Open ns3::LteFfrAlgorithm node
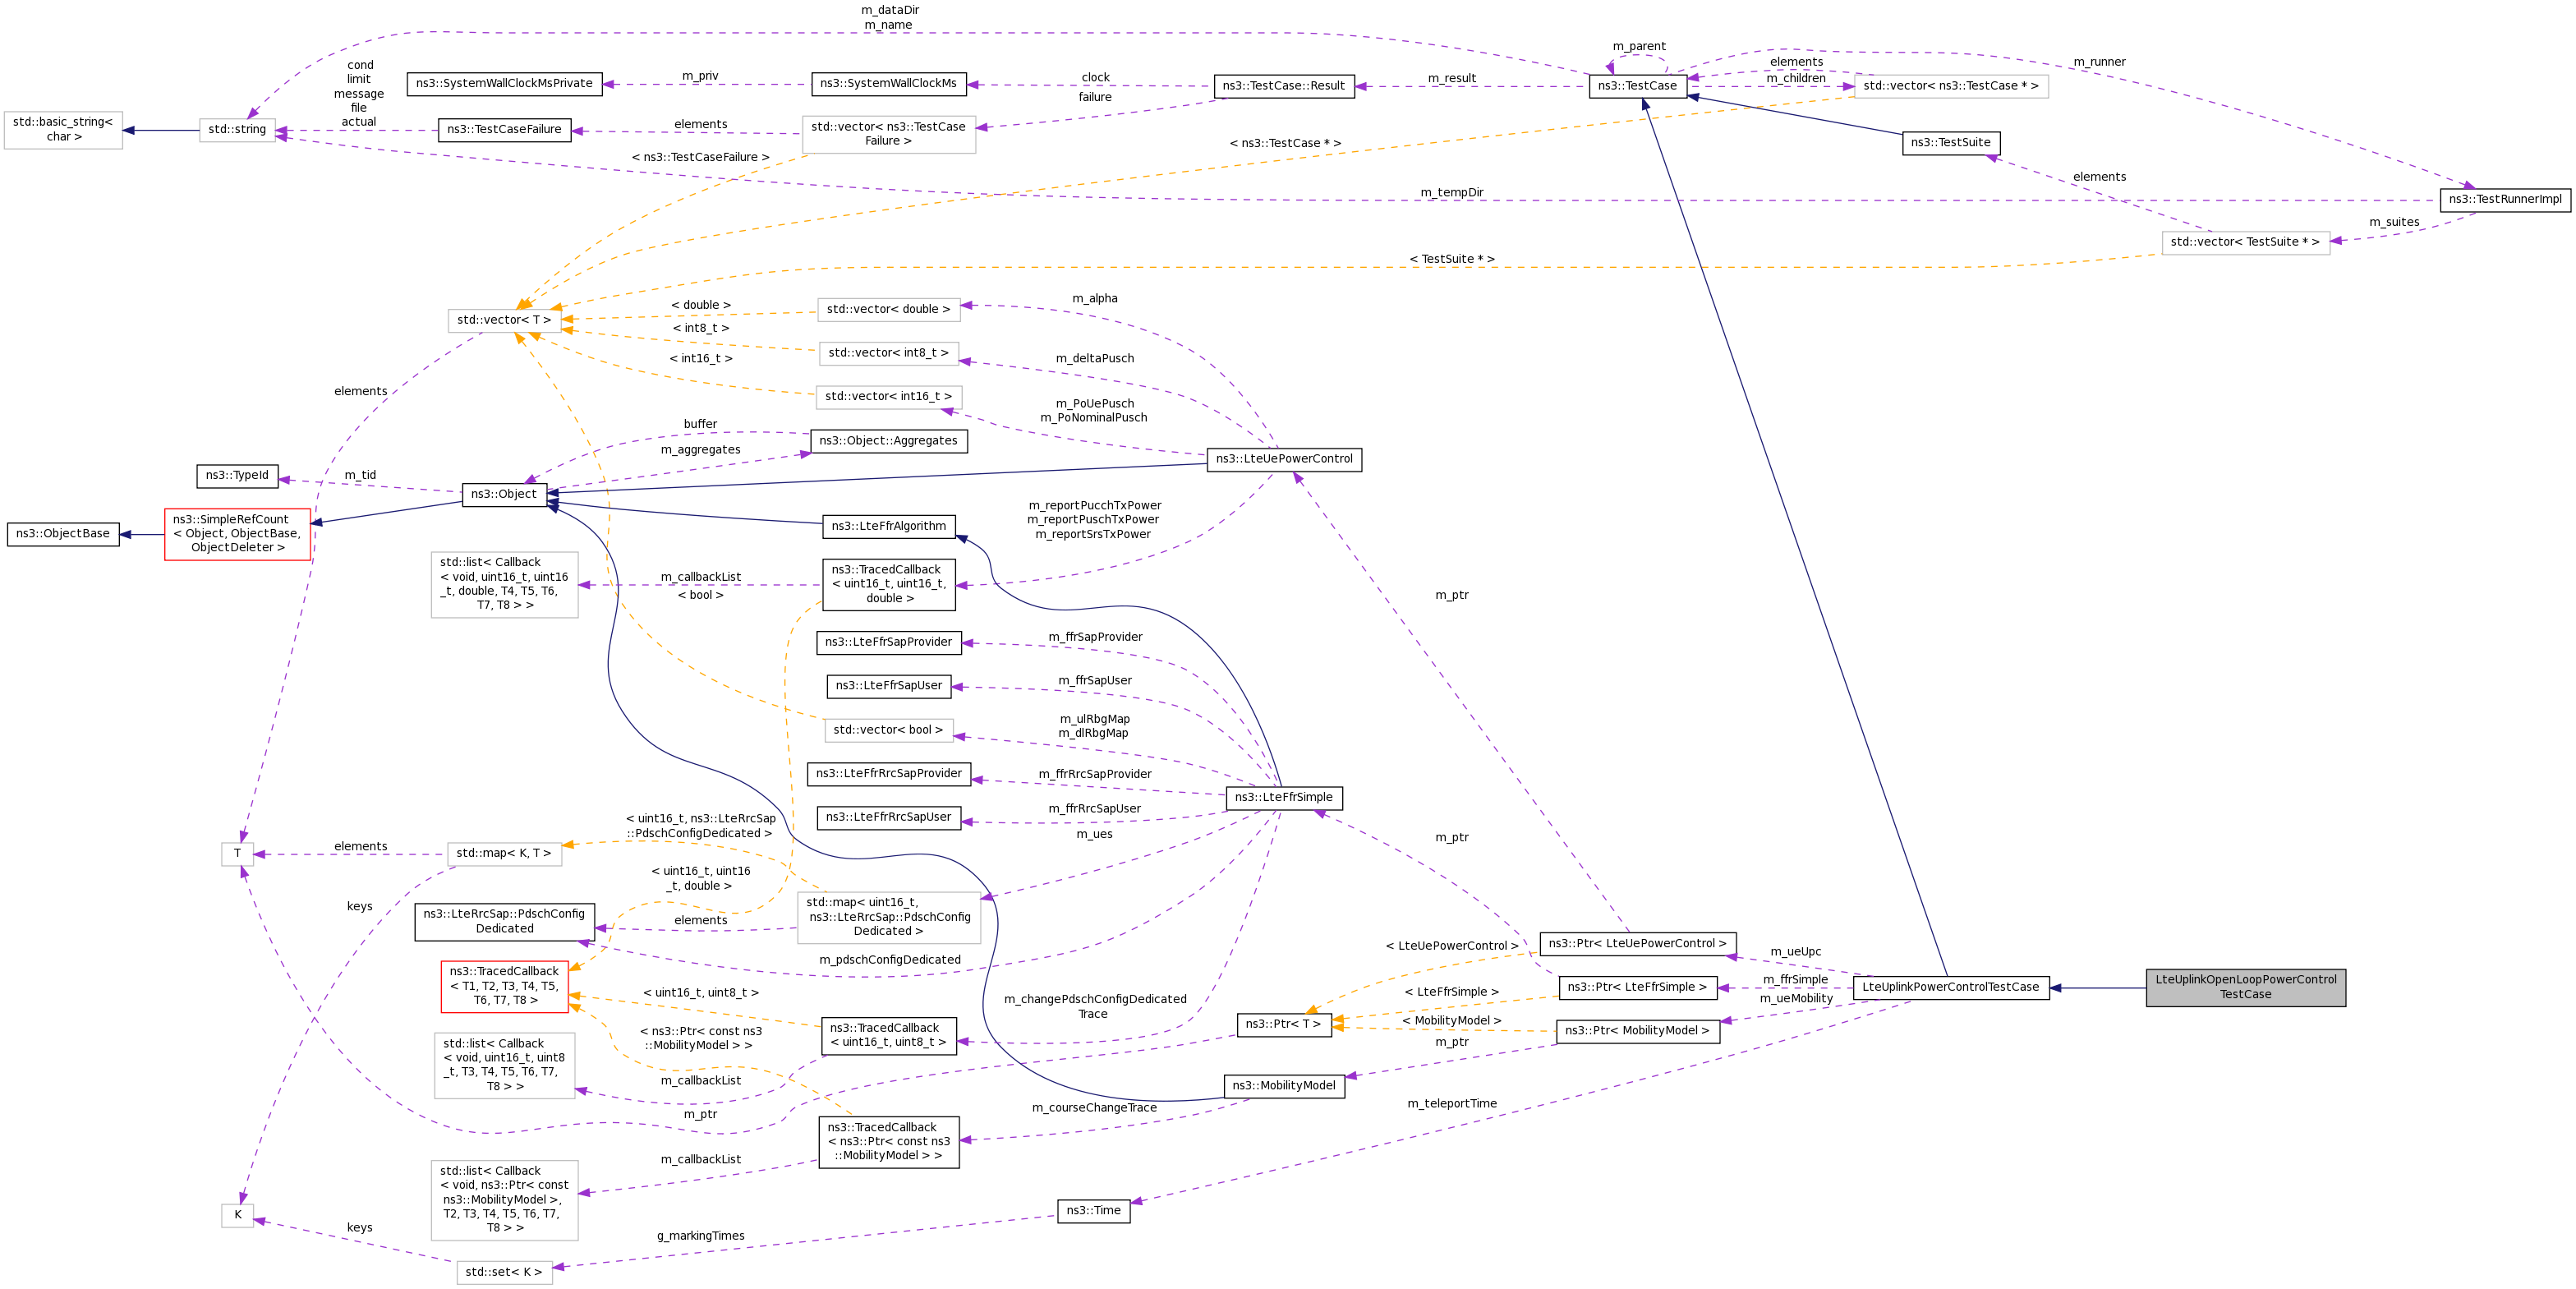This screenshot has width=2576, height=1289. [888, 527]
